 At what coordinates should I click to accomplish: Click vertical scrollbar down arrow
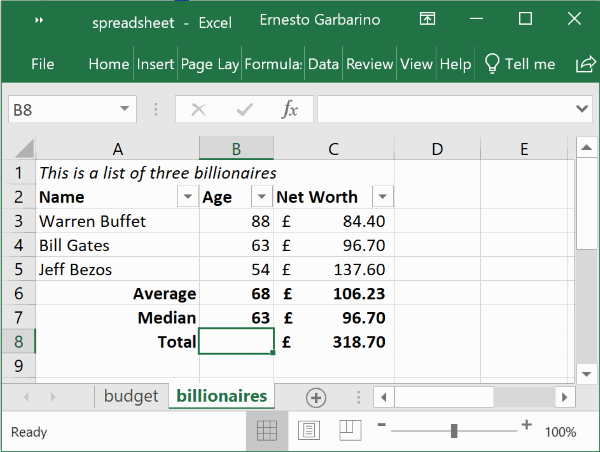click(x=586, y=374)
